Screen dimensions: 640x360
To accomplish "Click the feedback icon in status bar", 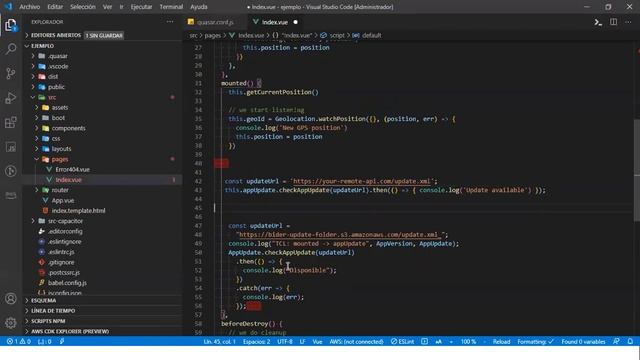I will coord(616,342).
